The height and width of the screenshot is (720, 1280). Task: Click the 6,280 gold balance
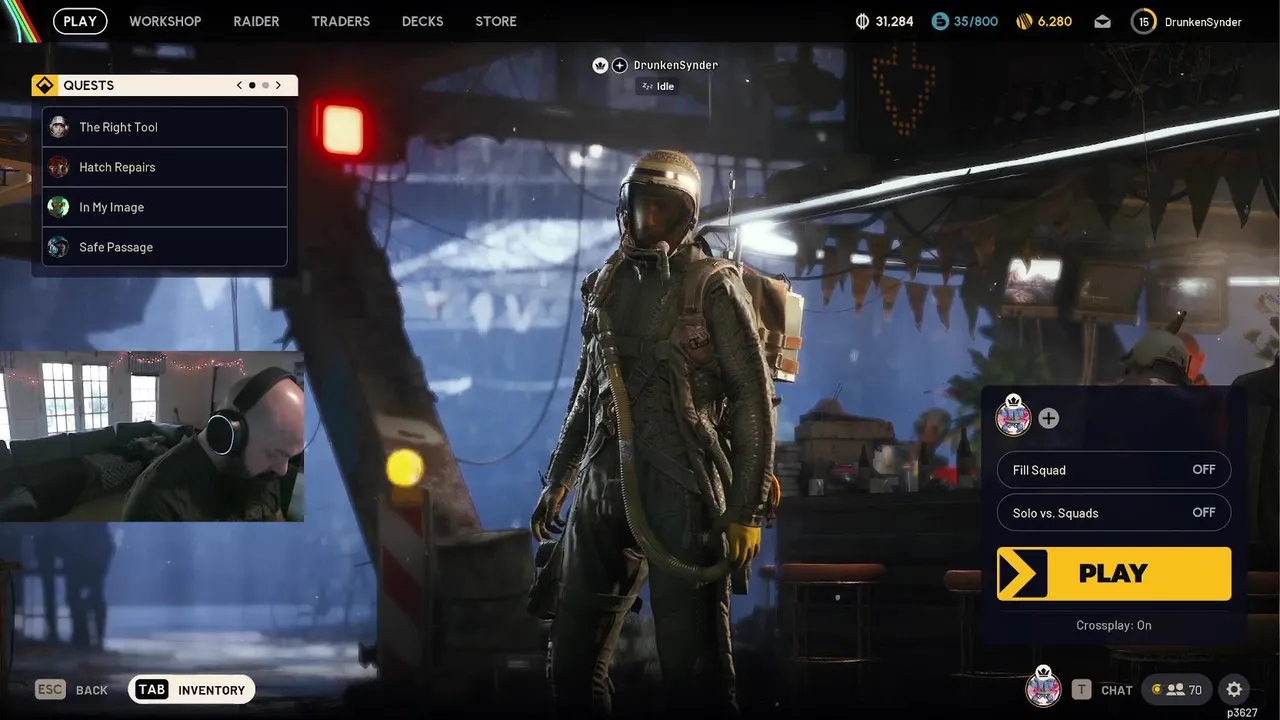point(1054,21)
